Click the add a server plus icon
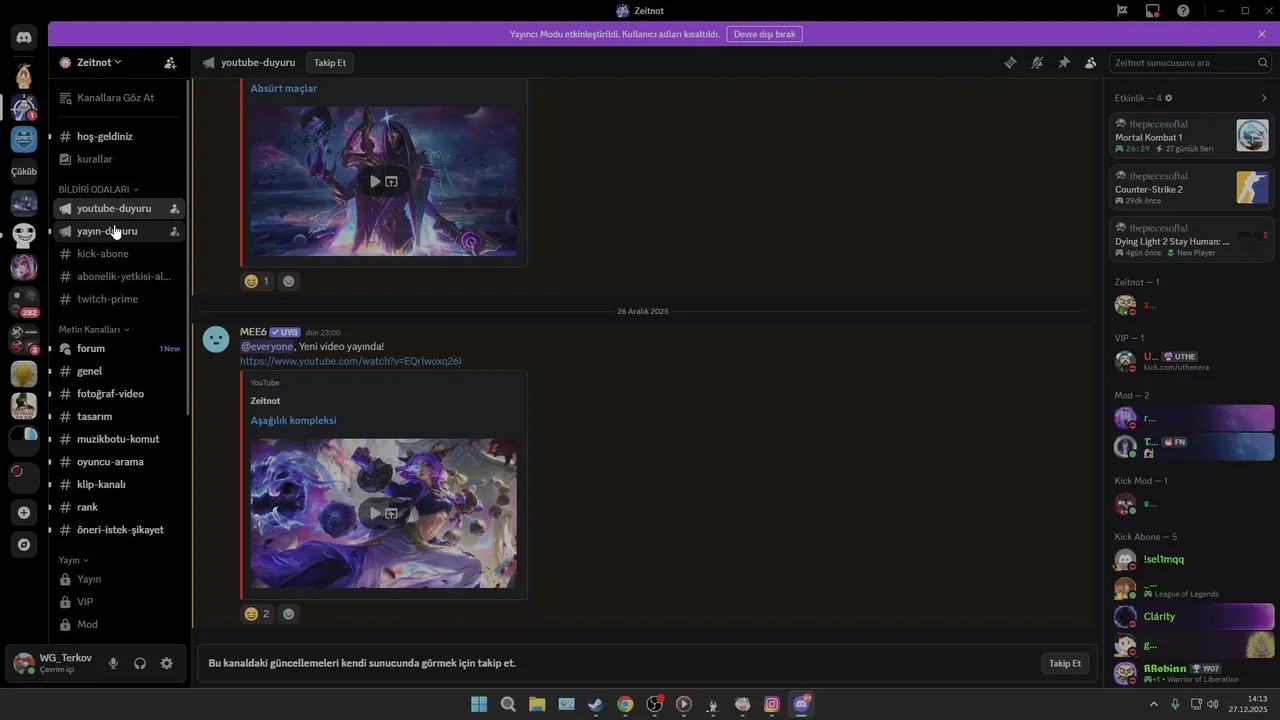The height and width of the screenshot is (720, 1280). tap(24, 512)
